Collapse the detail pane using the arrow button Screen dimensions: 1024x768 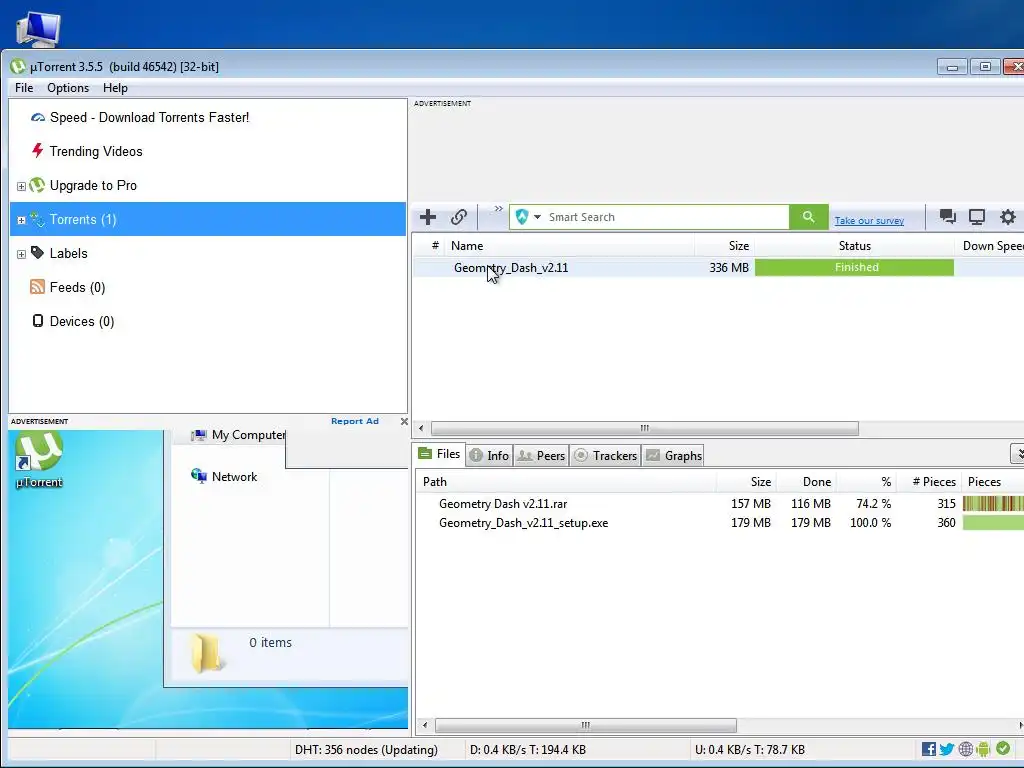coord(1017,453)
